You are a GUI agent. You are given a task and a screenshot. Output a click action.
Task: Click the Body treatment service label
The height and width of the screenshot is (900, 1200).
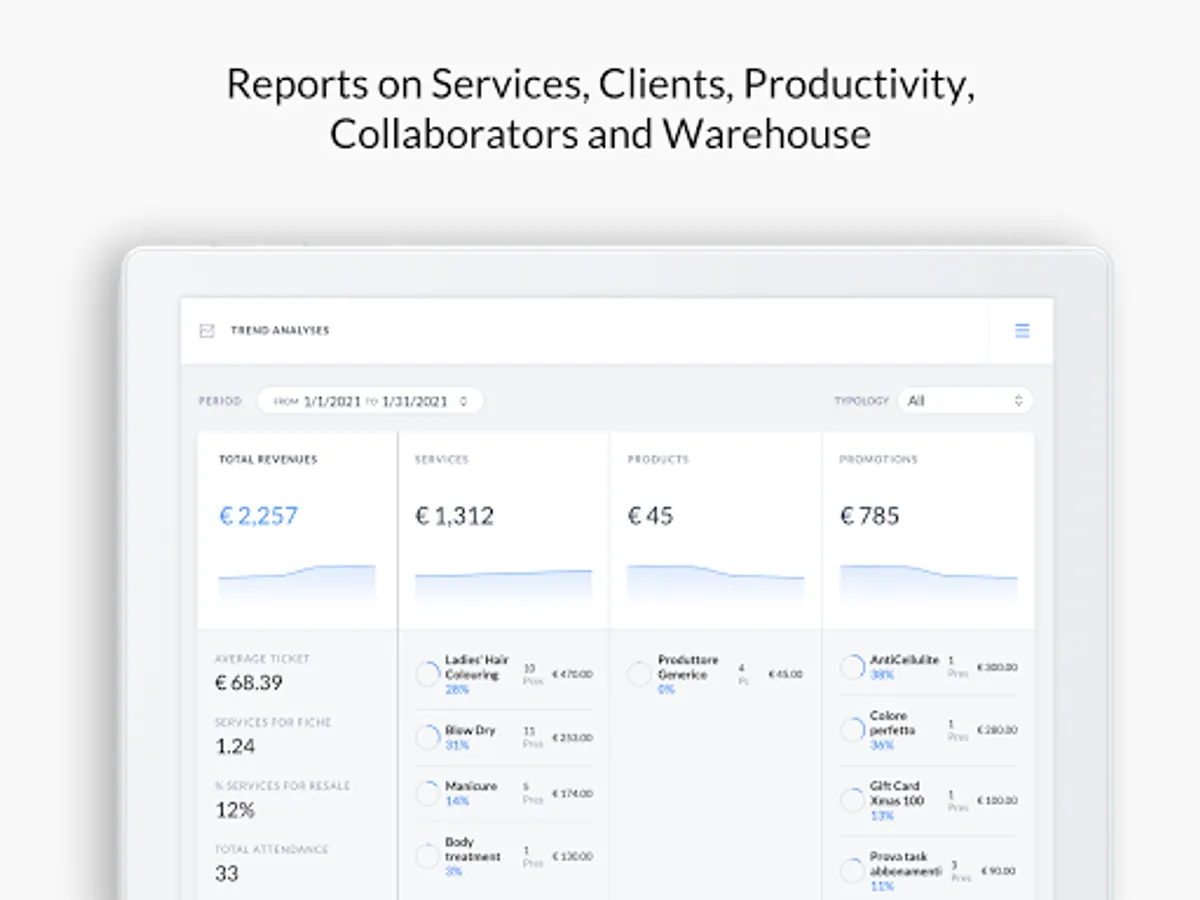pyautogui.click(x=473, y=849)
